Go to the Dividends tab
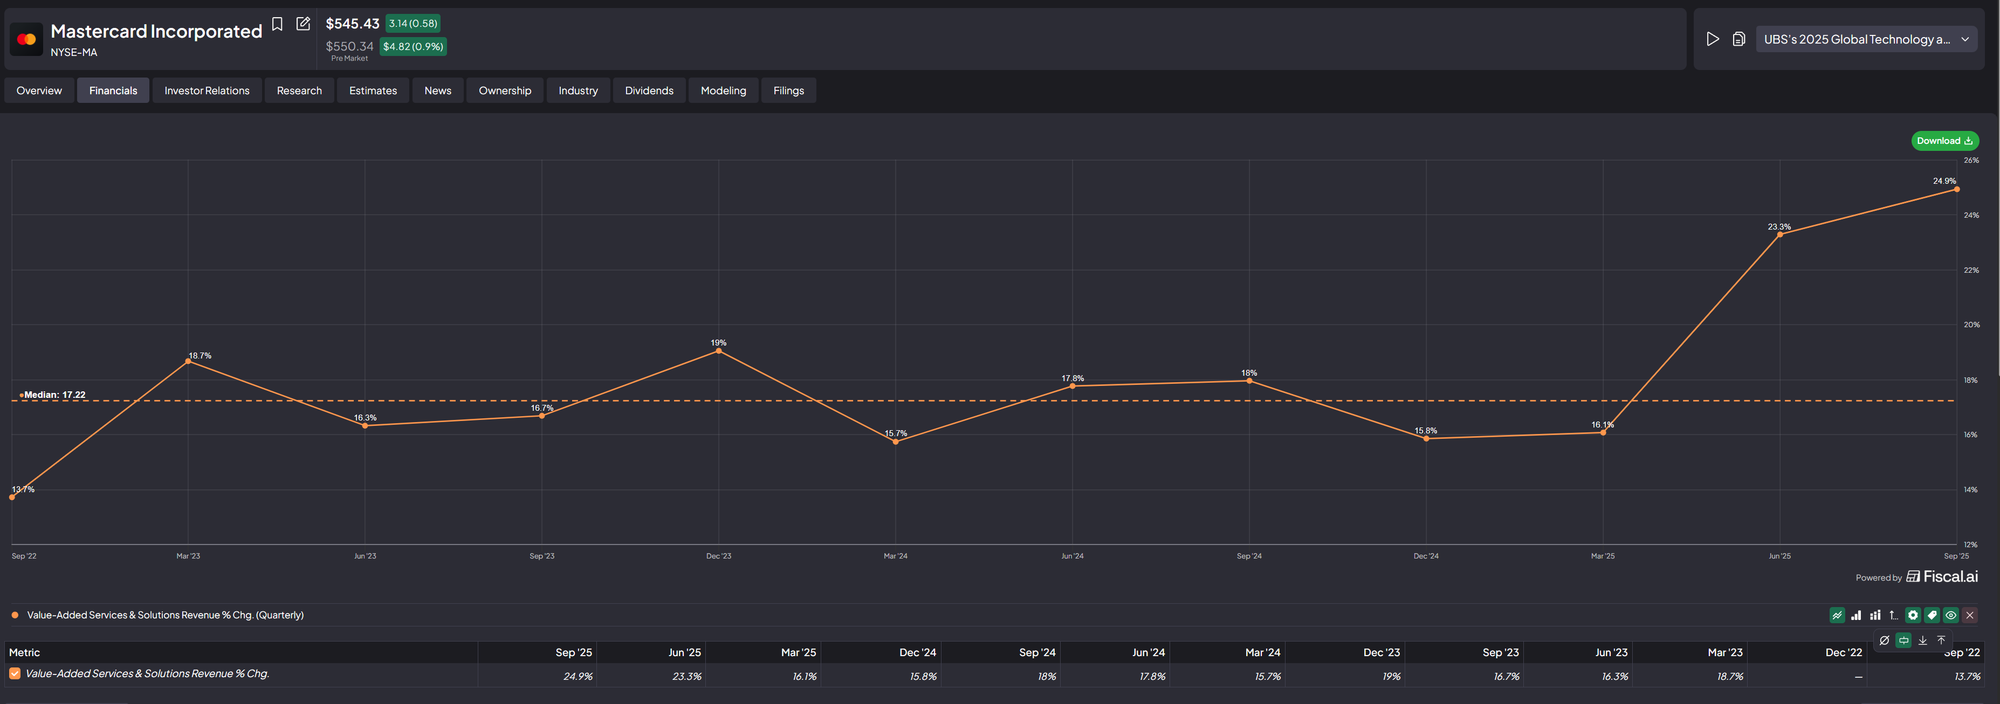 point(649,91)
